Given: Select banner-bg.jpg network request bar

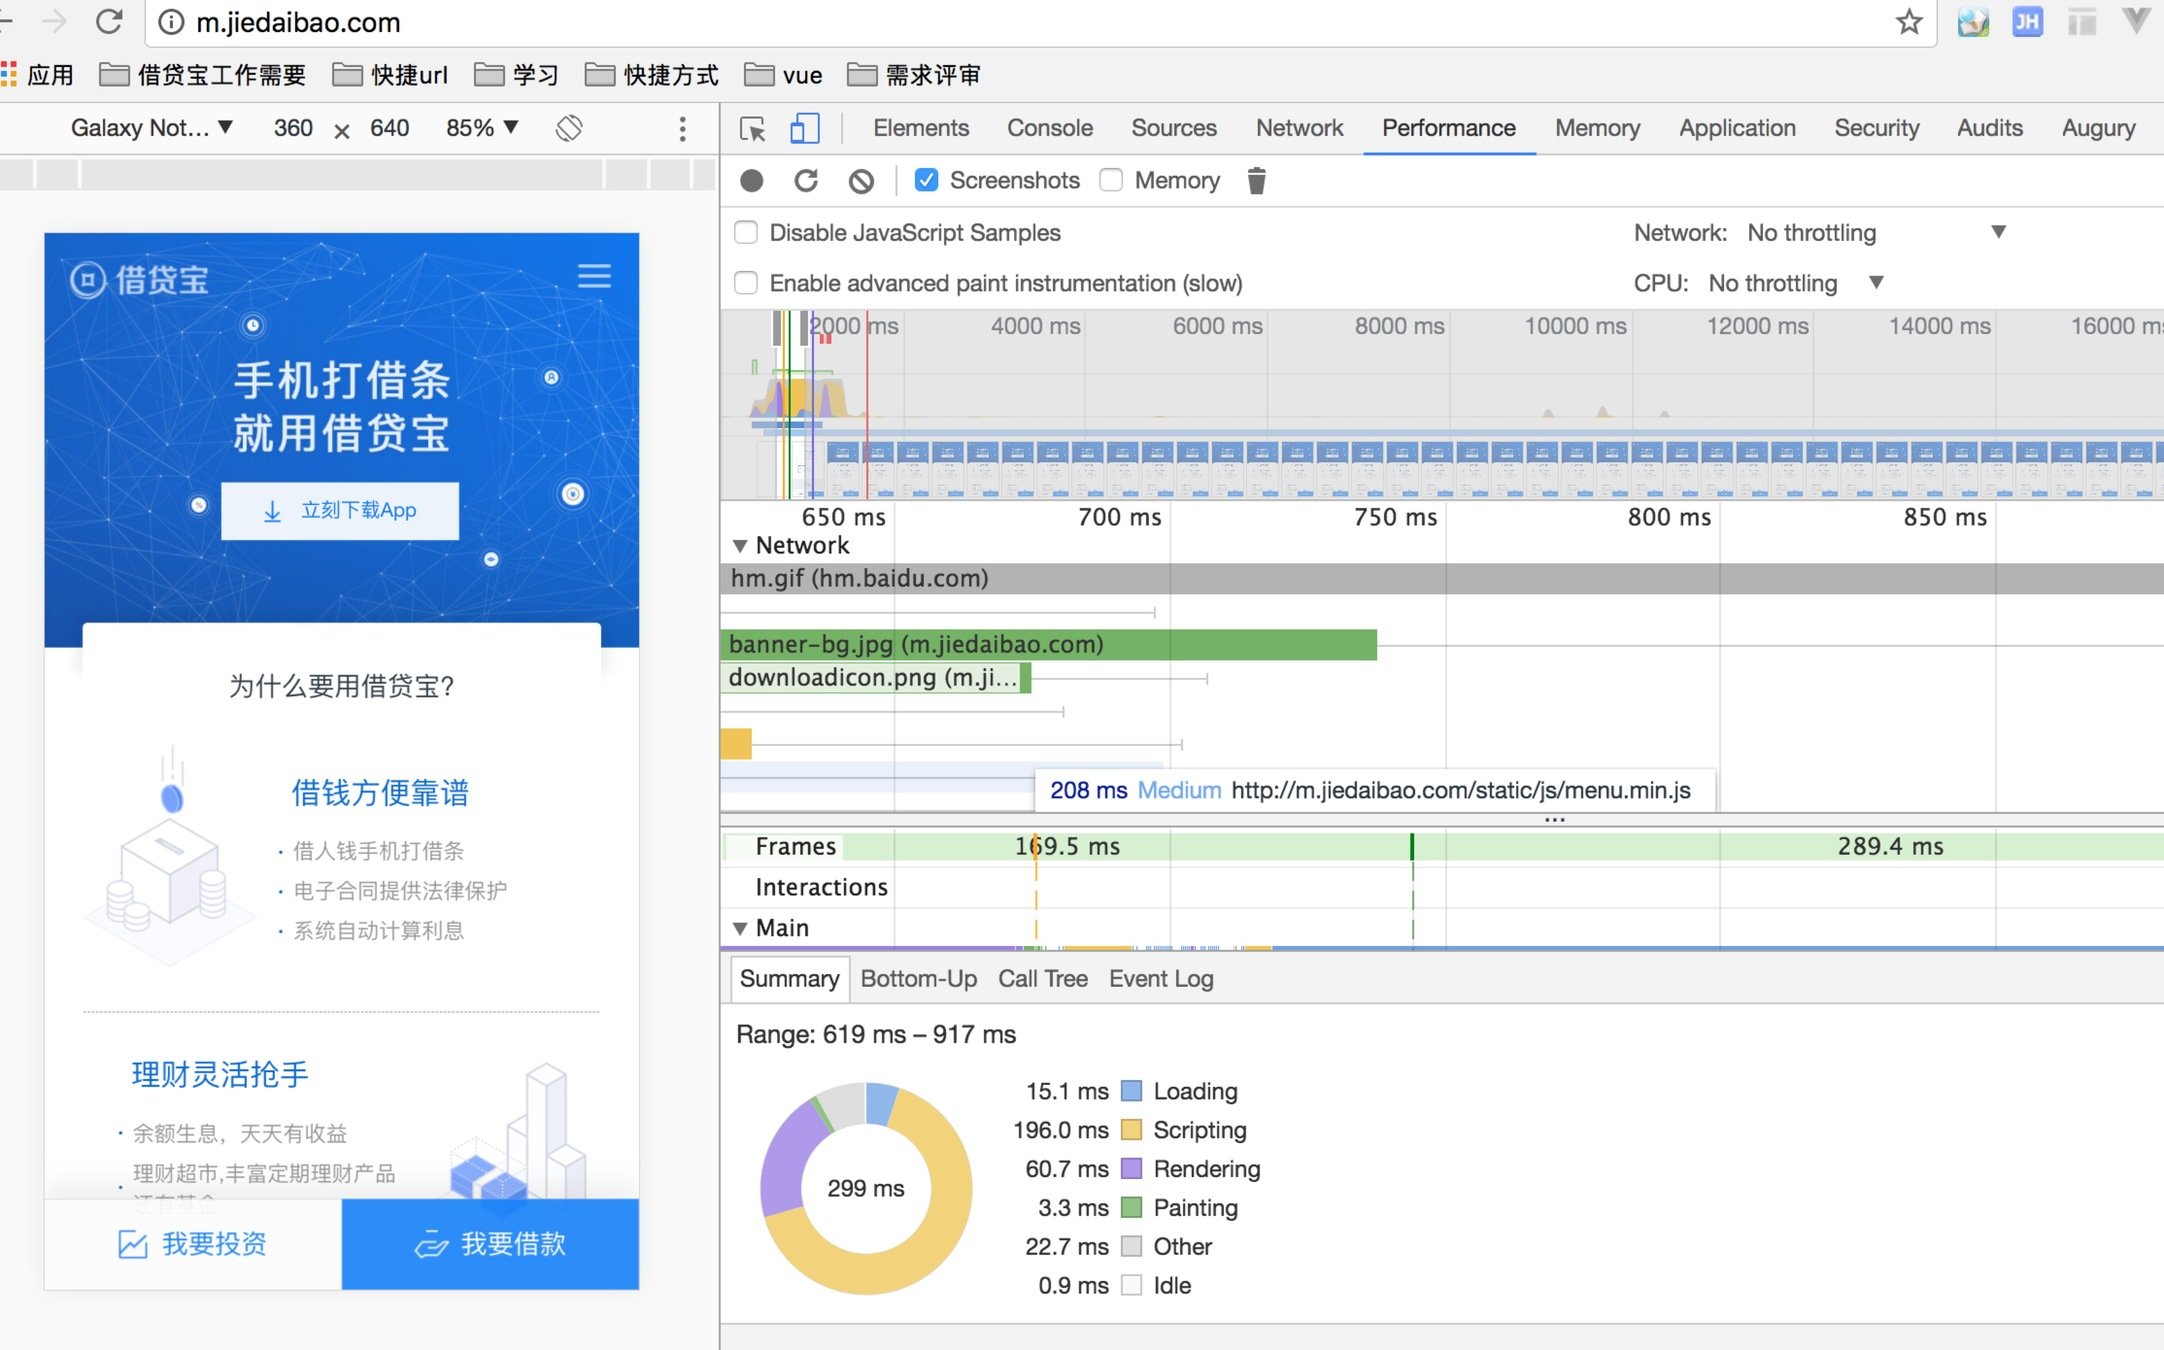Looking at the screenshot, I should (x=1048, y=645).
